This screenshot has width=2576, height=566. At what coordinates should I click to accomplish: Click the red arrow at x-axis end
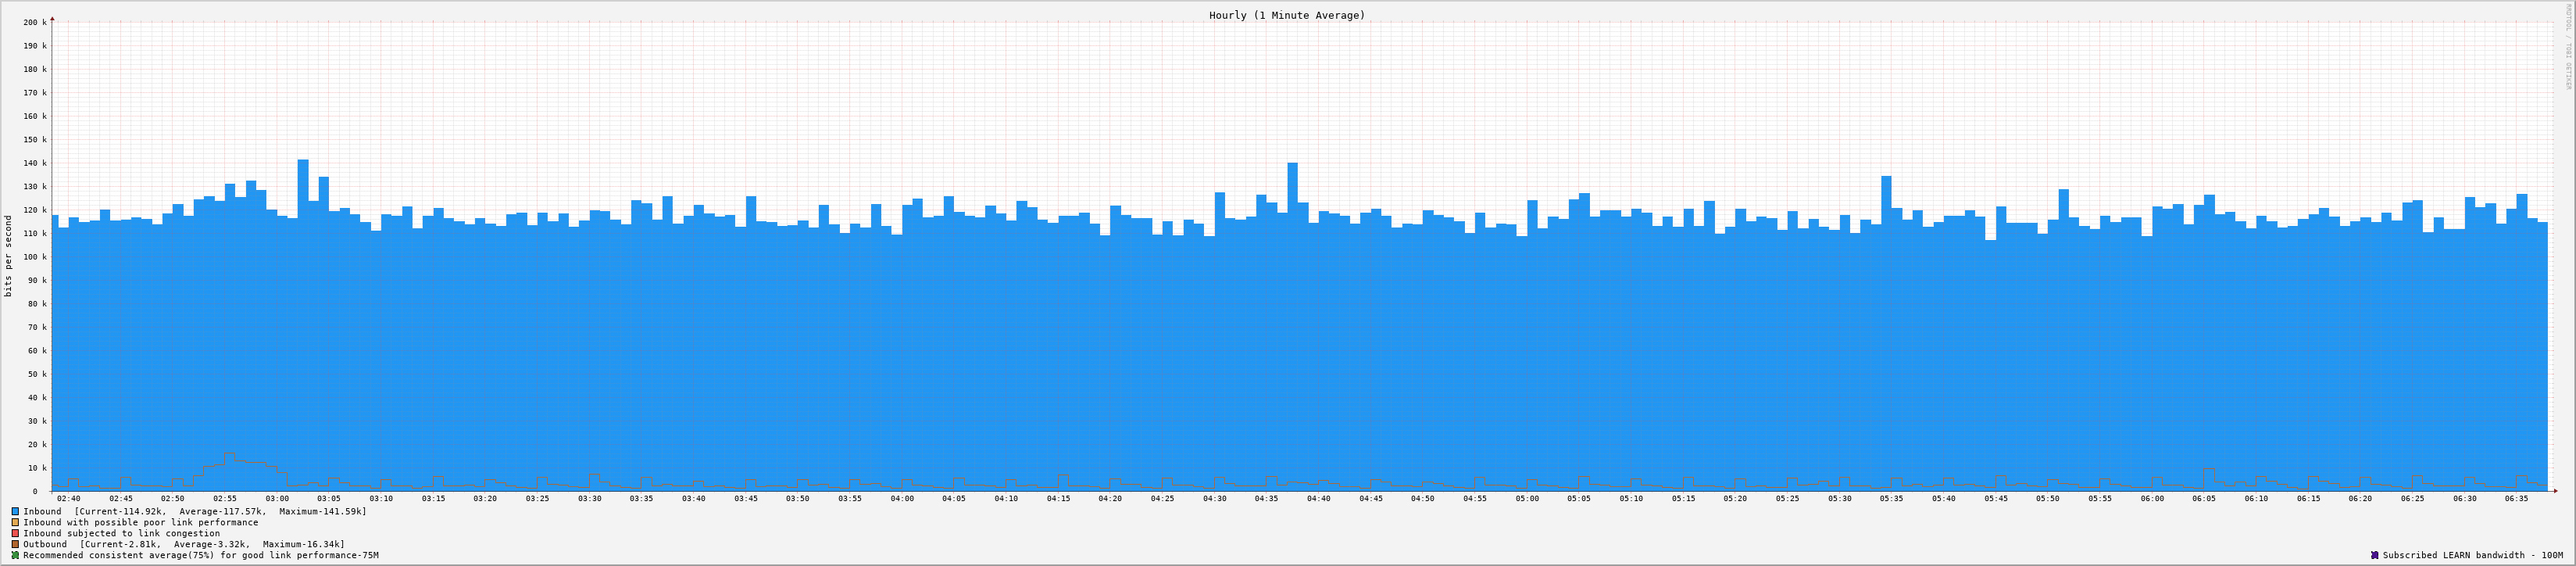coord(2554,491)
